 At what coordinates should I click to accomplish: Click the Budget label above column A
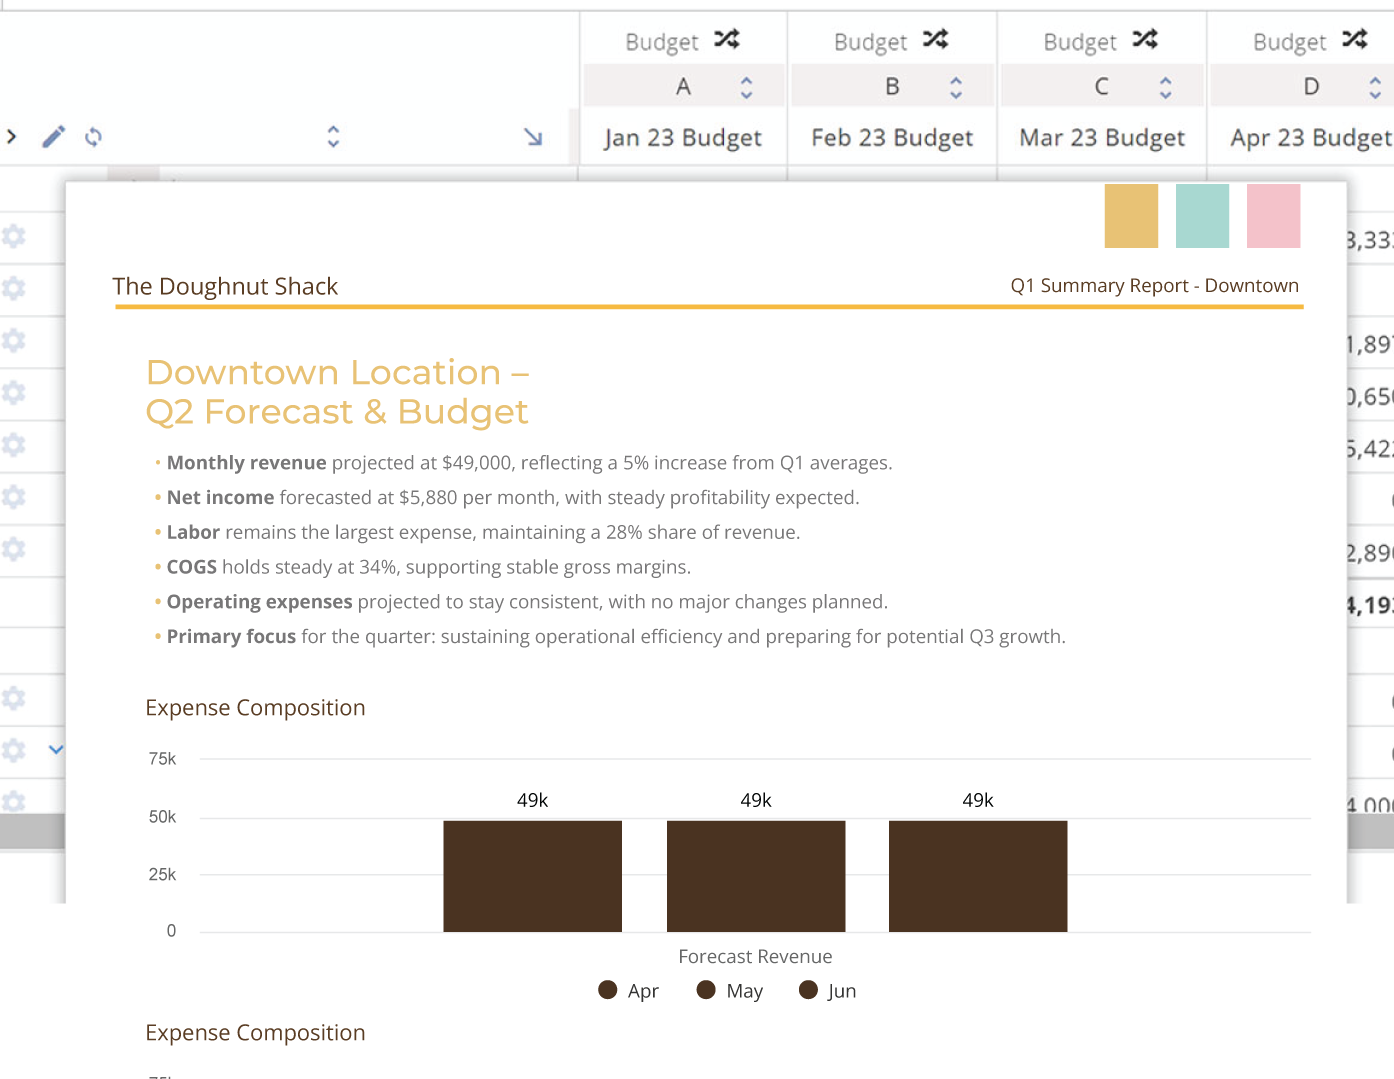[x=662, y=42]
